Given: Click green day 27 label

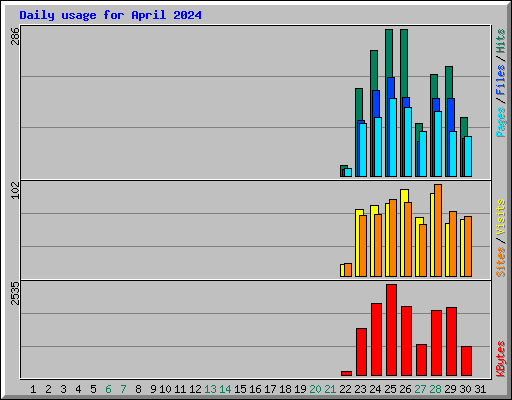Looking at the screenshot, I should coord(420,389).
